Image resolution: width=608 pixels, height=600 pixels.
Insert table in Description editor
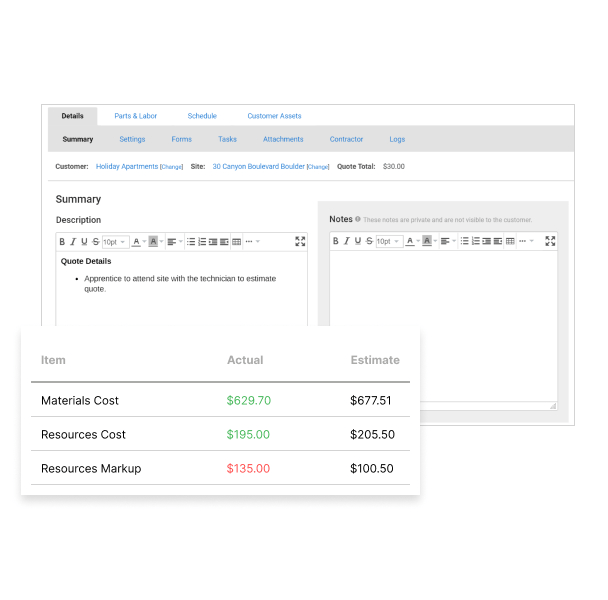coord(236,242)
